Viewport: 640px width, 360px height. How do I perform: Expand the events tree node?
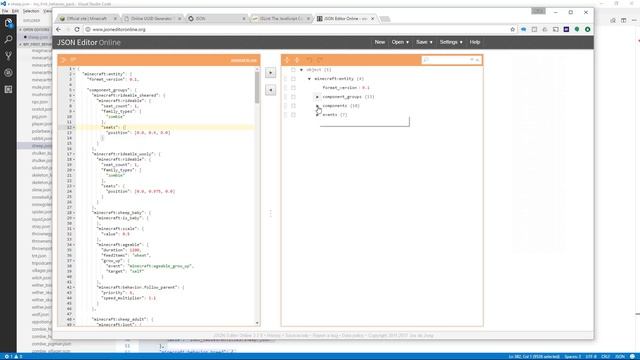[x=317, y=115]
